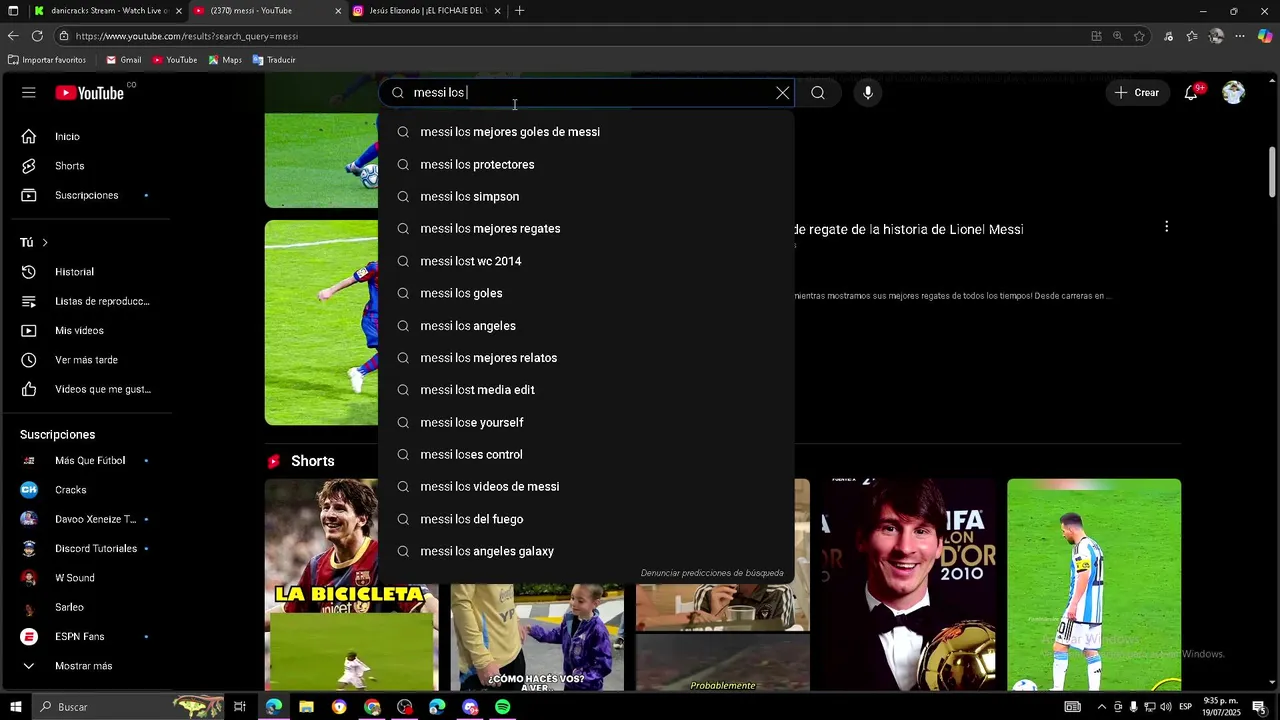Open the FIFA Ballon d'Or 2010 short

908,585
